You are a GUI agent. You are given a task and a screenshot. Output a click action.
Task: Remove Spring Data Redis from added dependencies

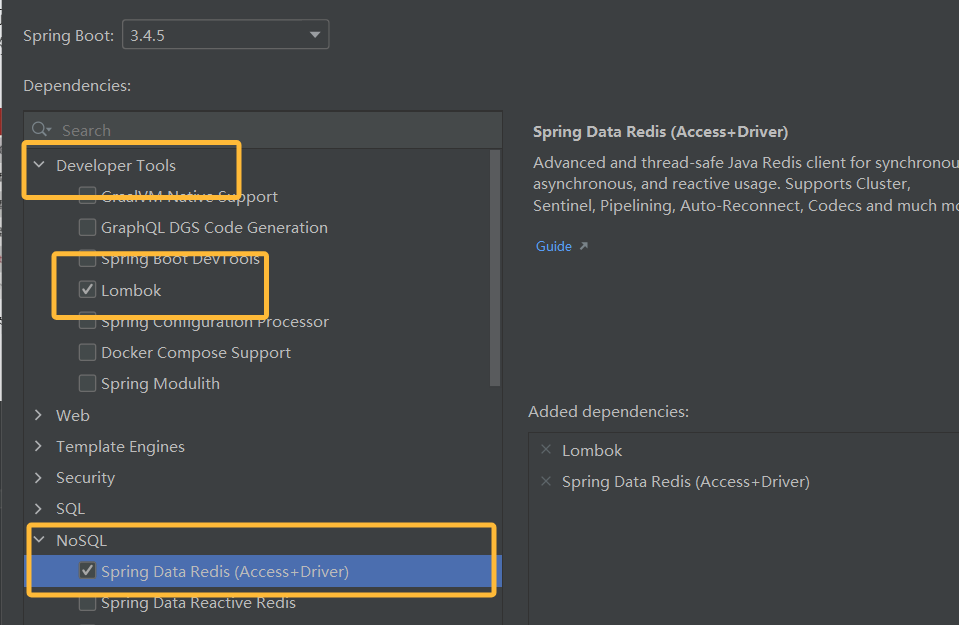tap(546, 481)
